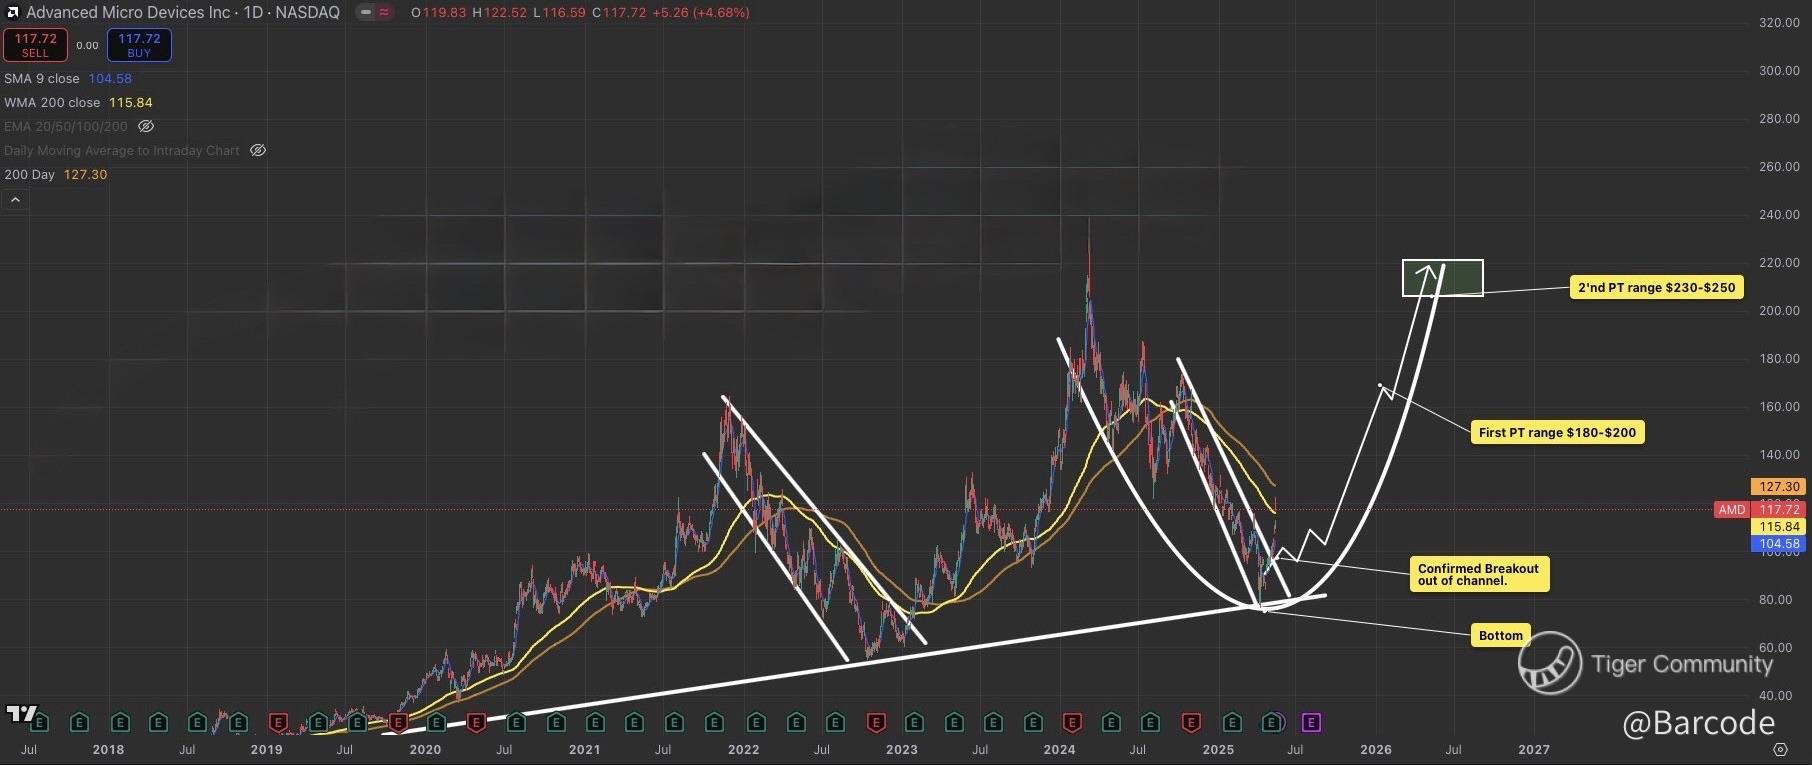Select the "Bottom" callout note
Screen dimensions: 1812x765
1501,636
